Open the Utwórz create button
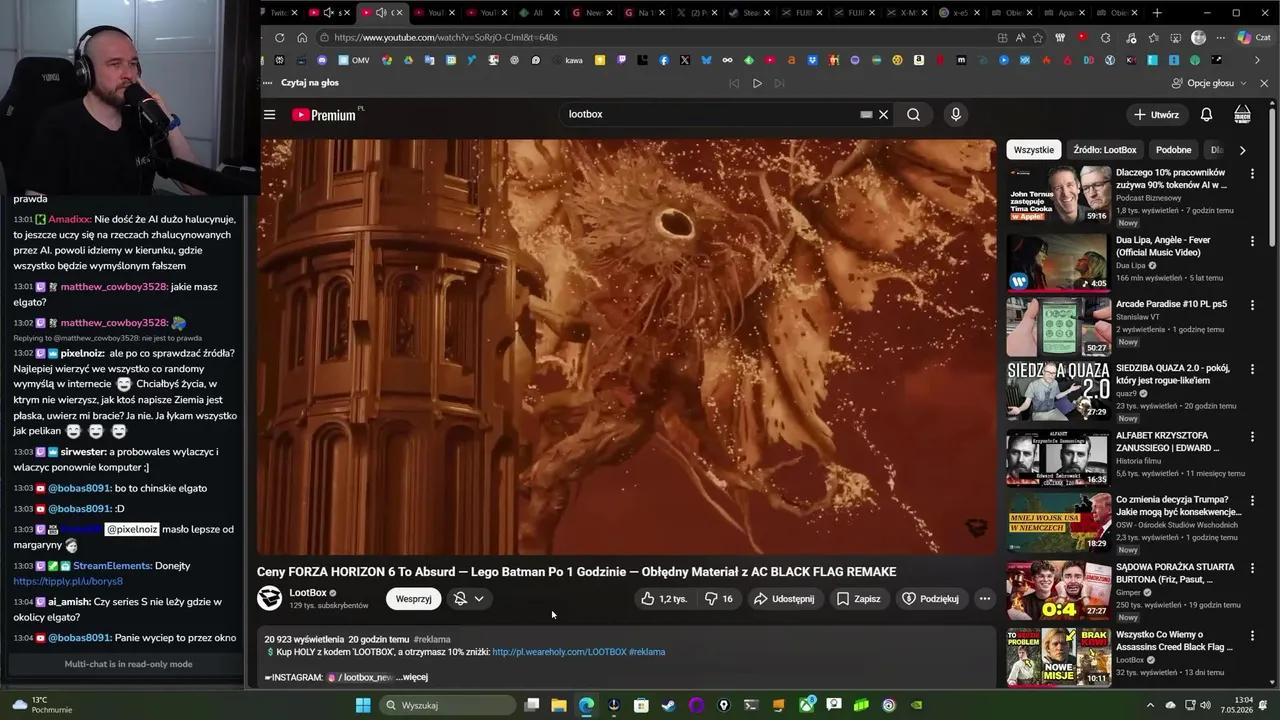The height and width of the screenshot is (720, 1280). (1156, 114)
